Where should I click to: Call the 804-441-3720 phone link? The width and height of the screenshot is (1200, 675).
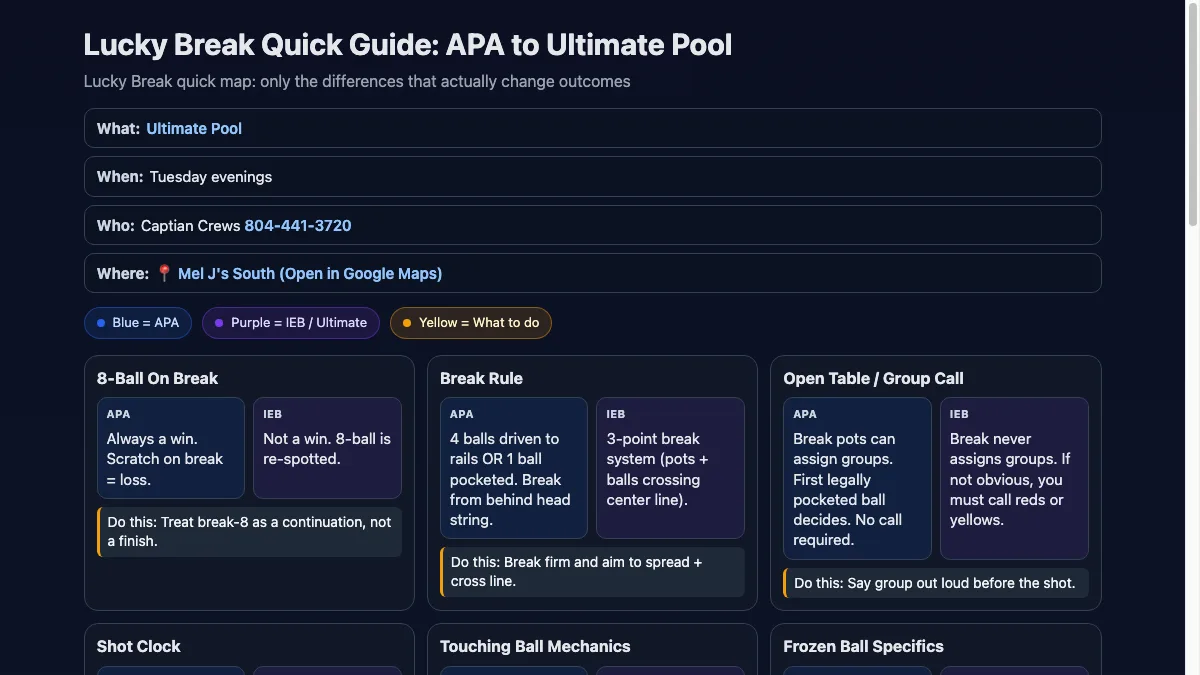pyautogui.click(x=298, y=226)
